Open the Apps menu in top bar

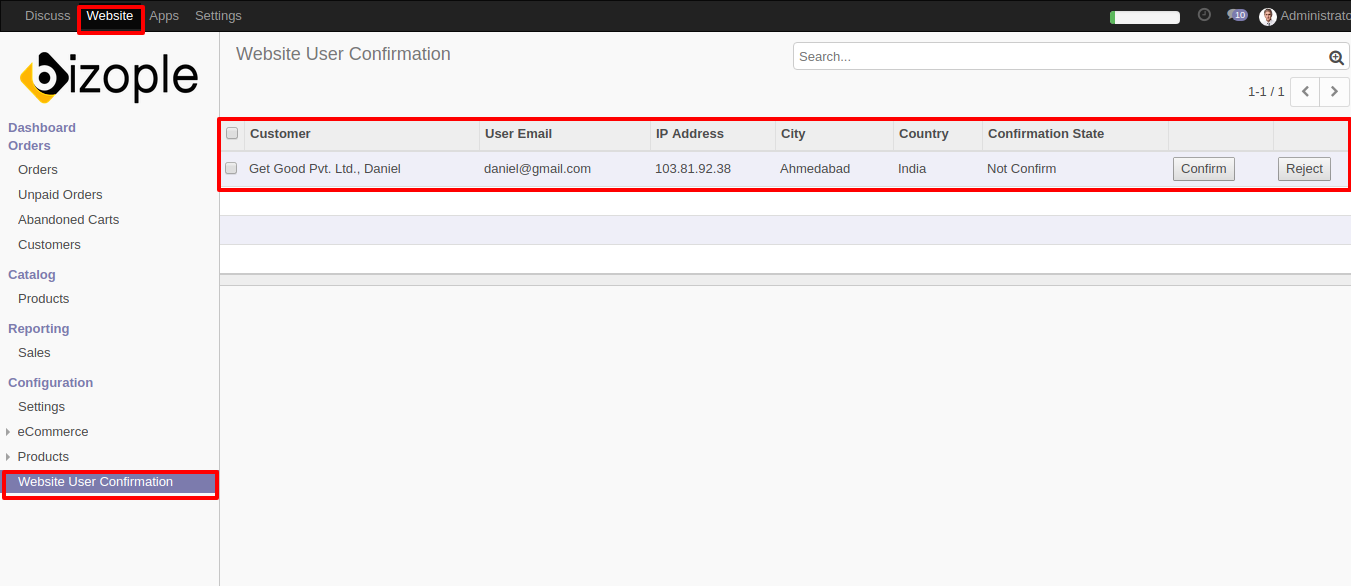coord(164,16)
